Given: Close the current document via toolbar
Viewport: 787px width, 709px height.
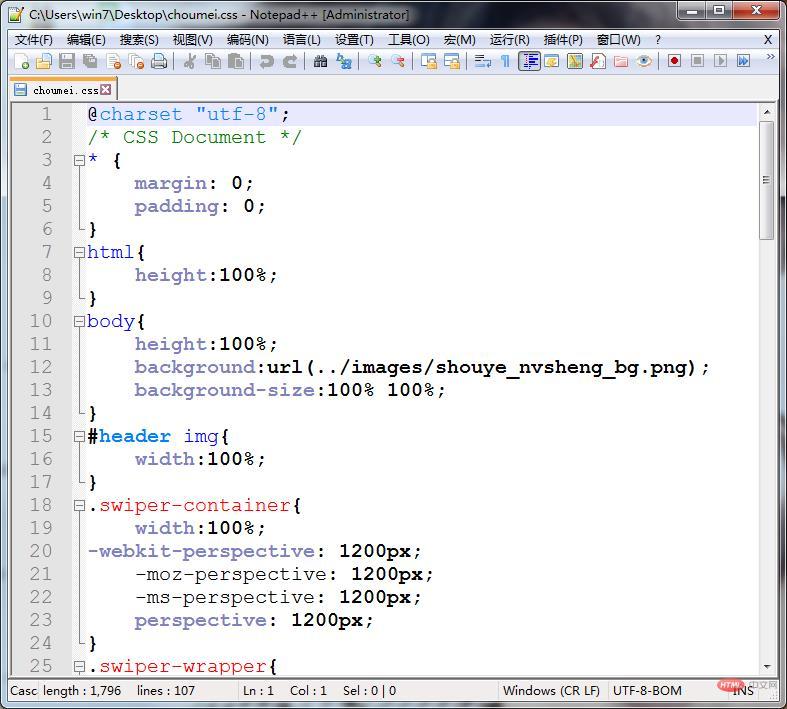Looking at the screenshot, I should pyautogui.click(x=114, y=61).
